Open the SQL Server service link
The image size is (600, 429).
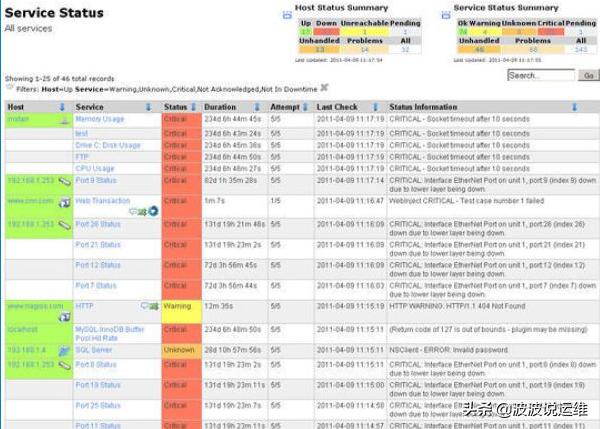coord(94,350)
